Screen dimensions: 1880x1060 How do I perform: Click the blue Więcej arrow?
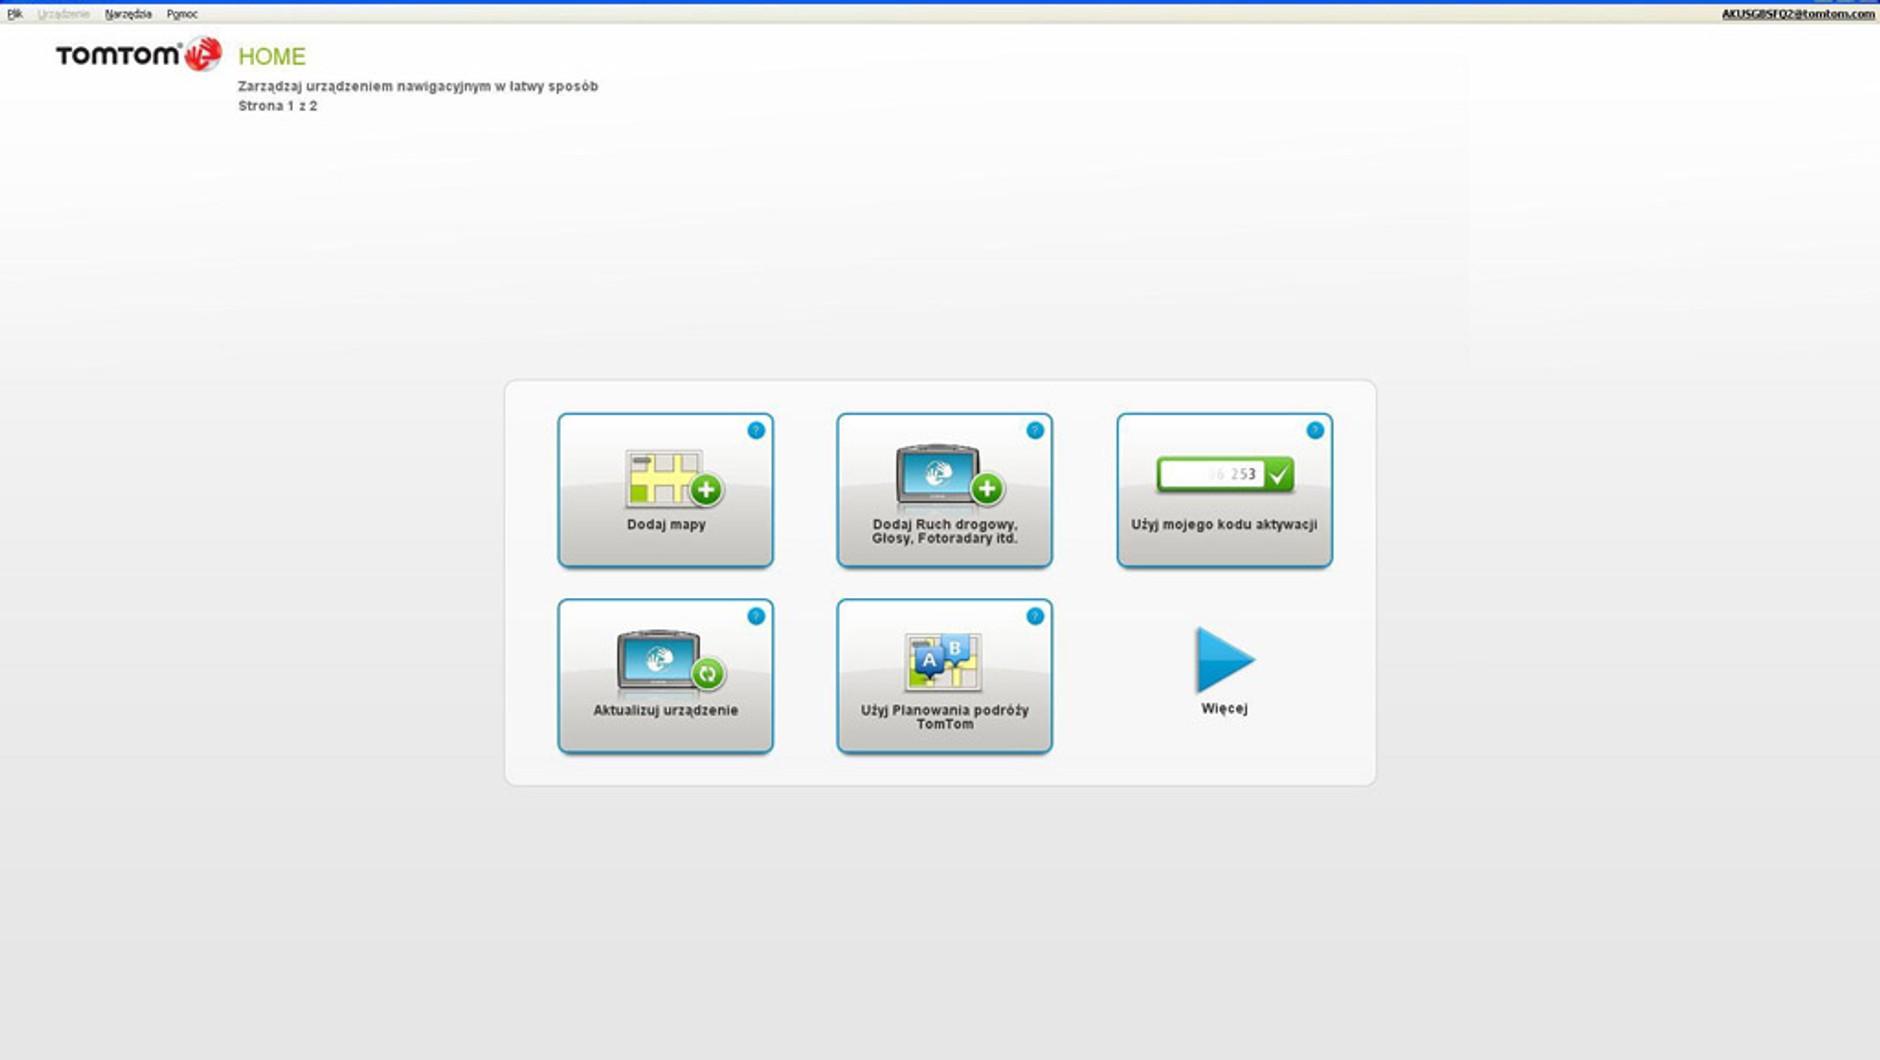1224,660
